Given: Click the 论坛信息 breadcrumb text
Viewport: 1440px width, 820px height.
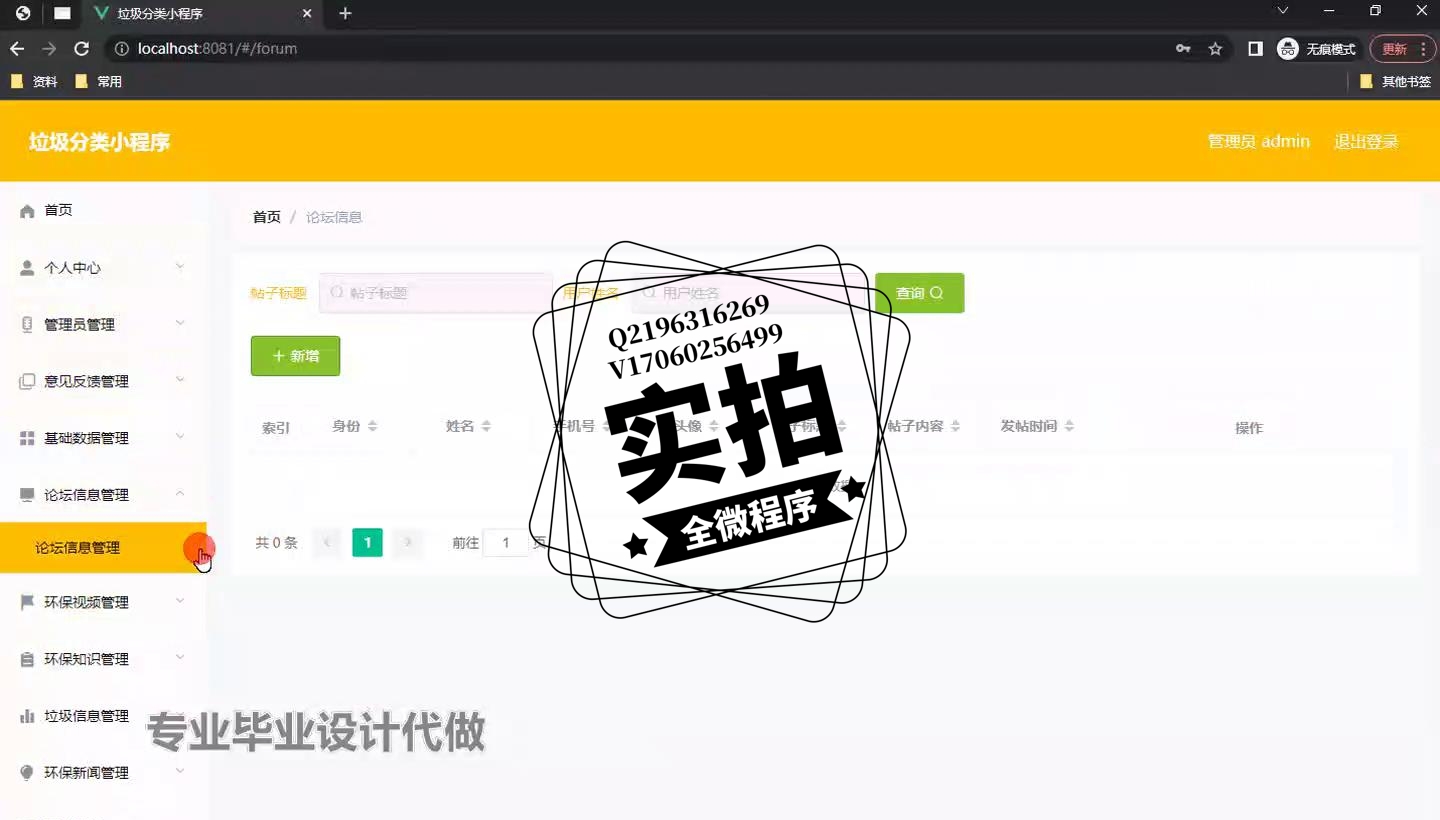Looking at the screenshot, I should click(x=334, y=217).
